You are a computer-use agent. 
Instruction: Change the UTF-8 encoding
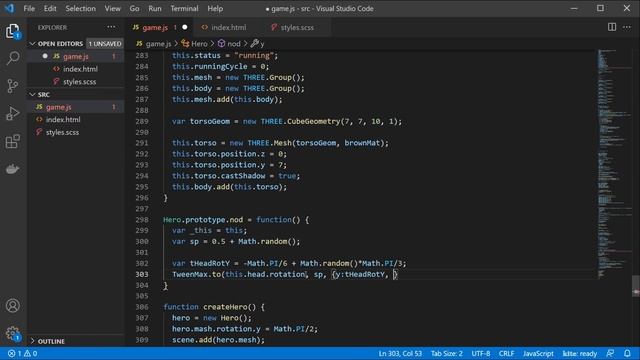(480, 353)
